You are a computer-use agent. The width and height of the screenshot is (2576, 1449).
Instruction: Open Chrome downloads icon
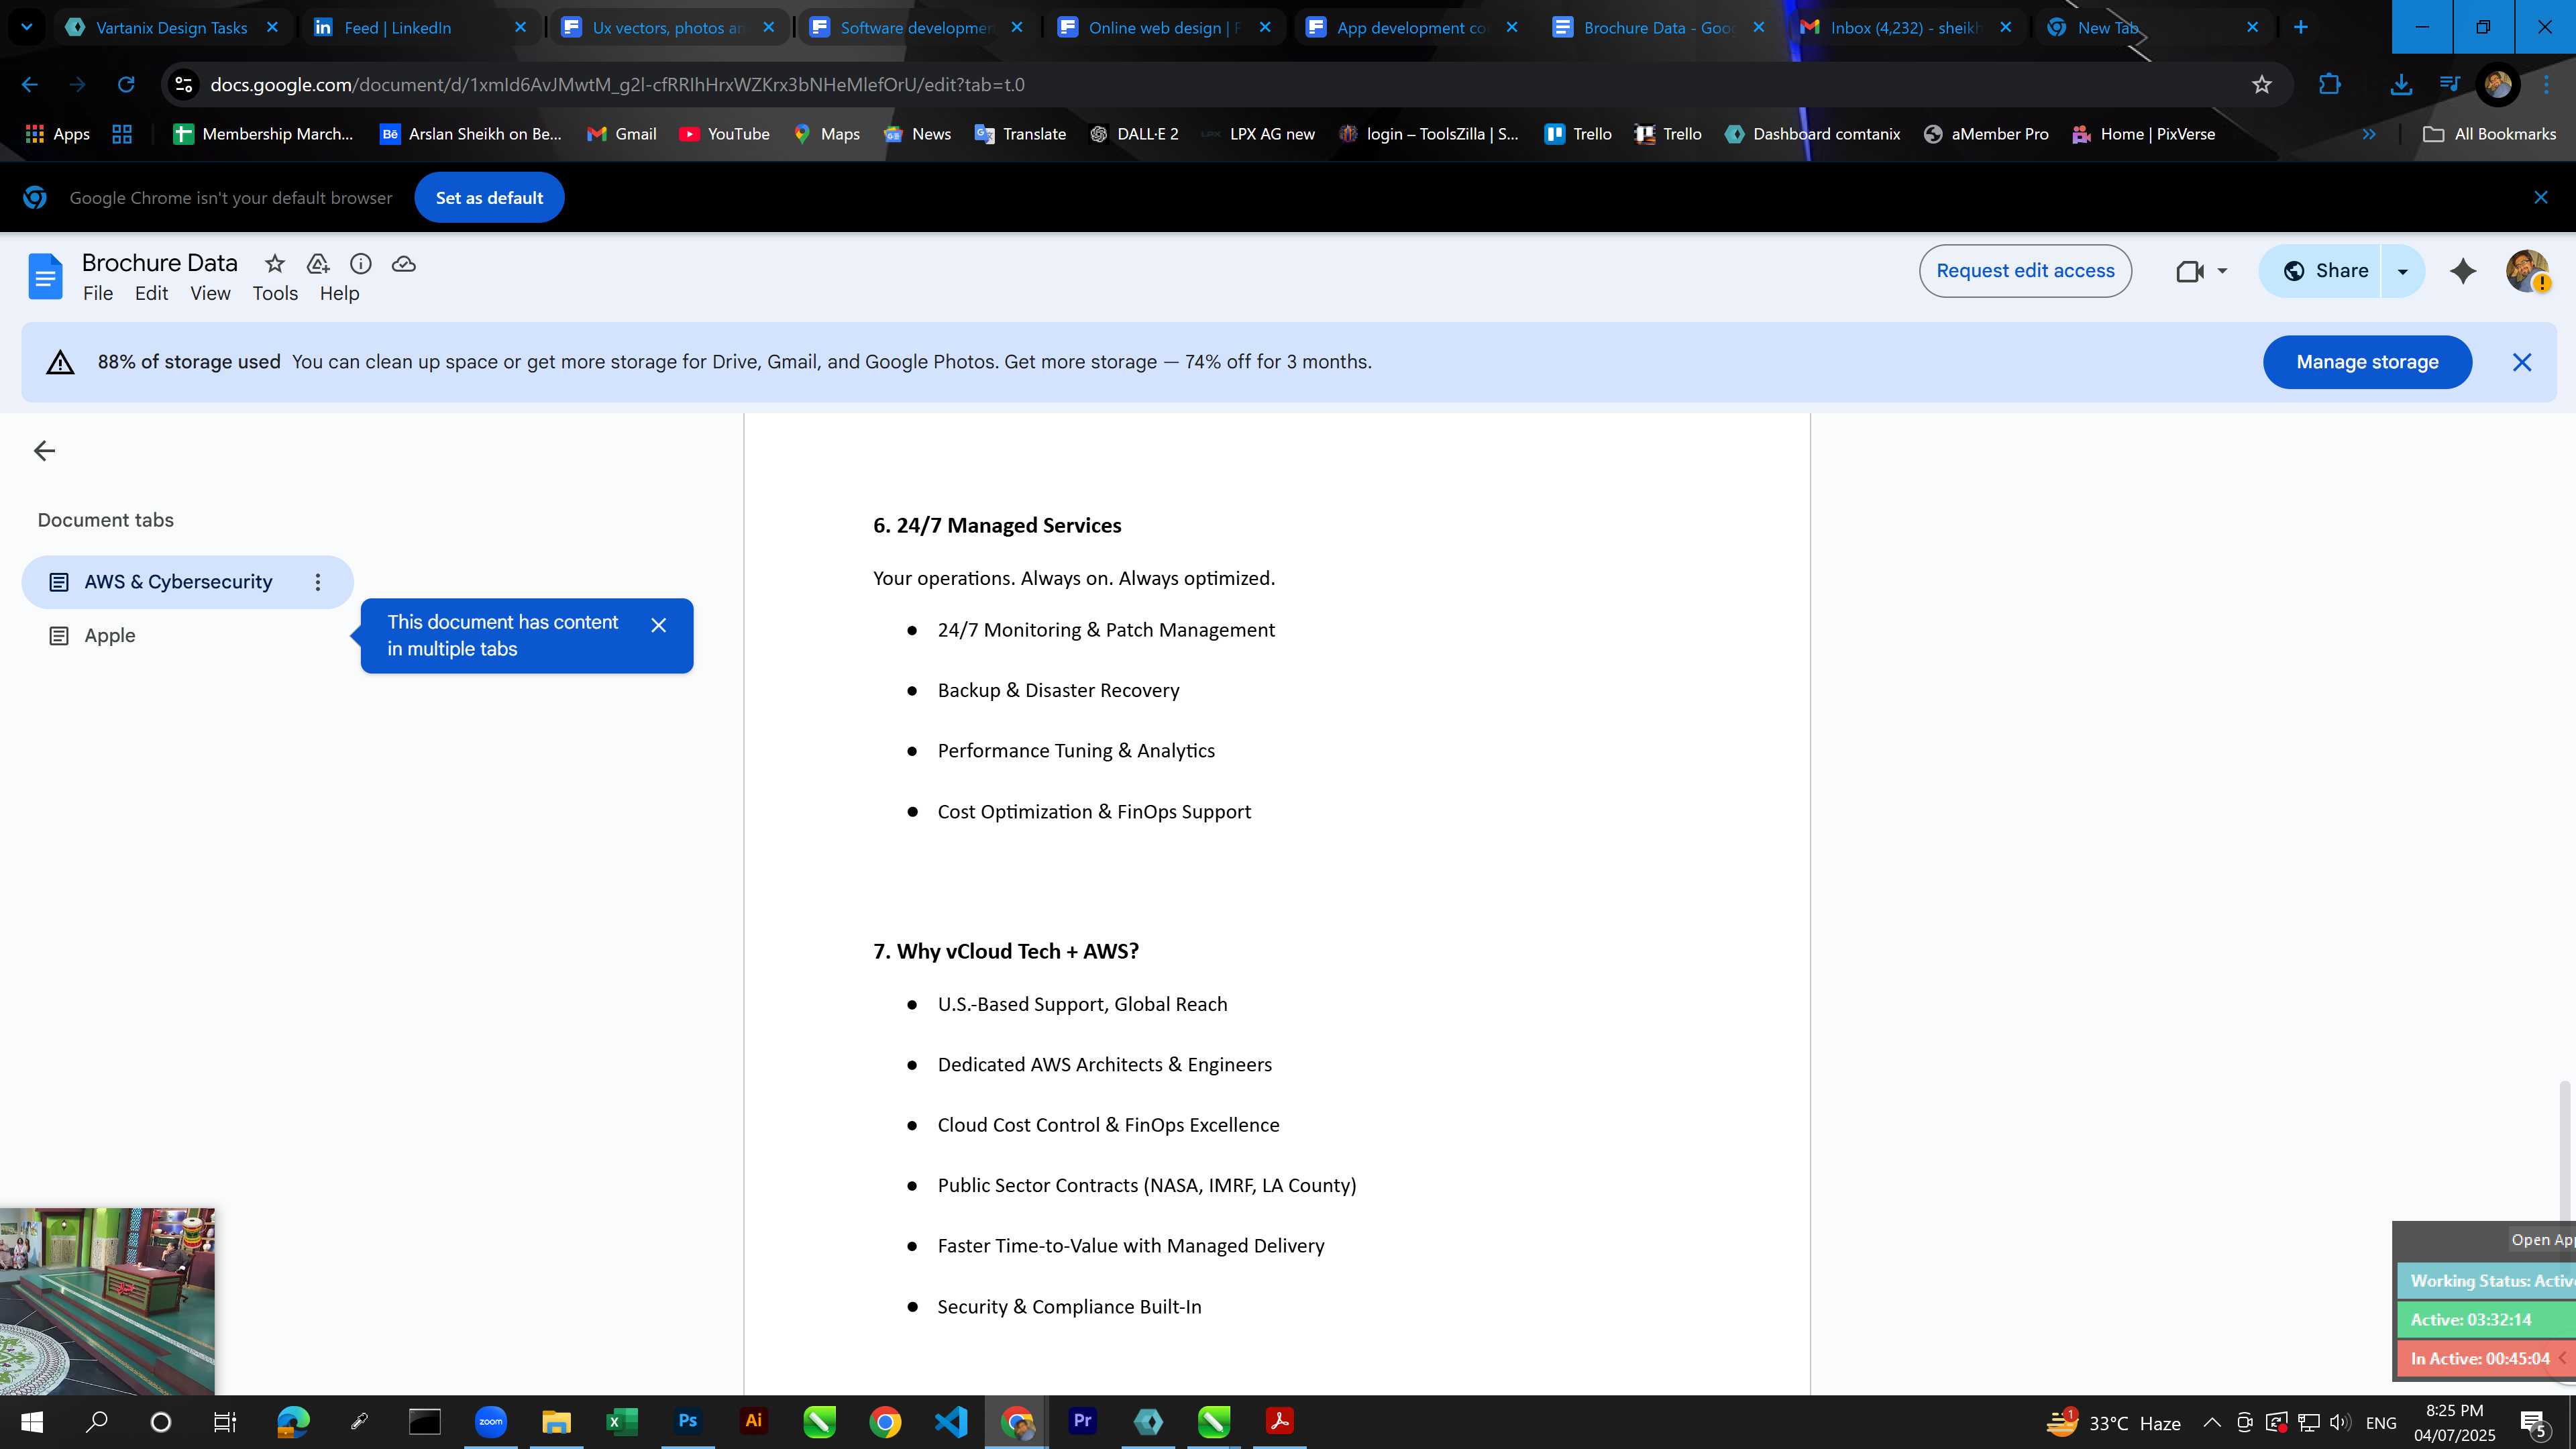click(x=2401, y=85)
